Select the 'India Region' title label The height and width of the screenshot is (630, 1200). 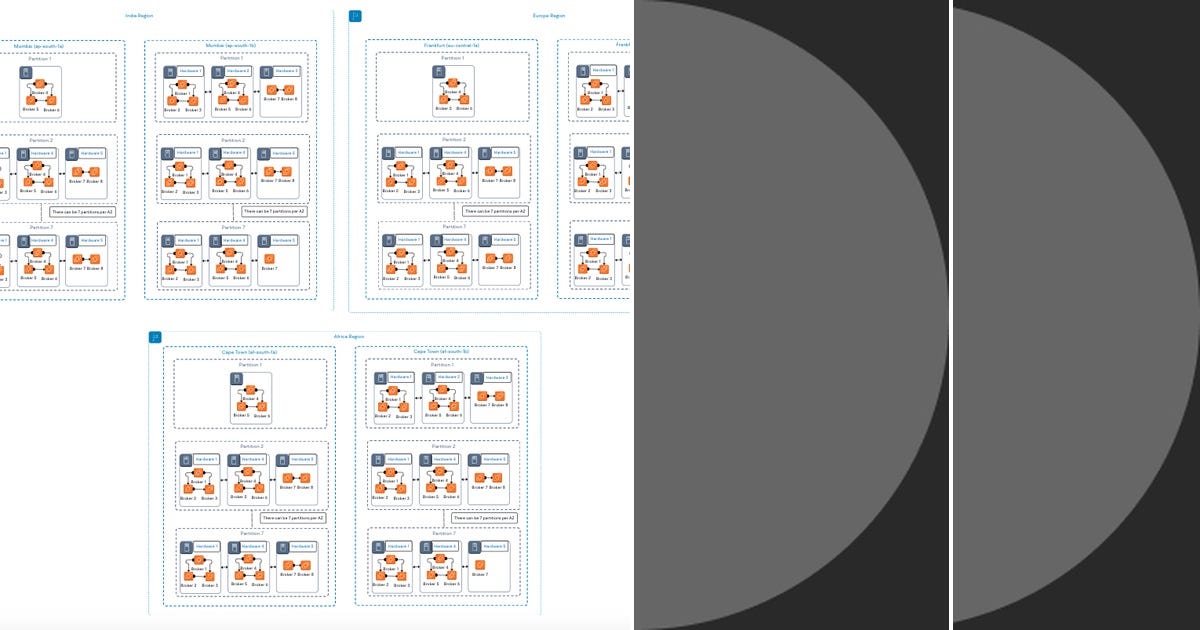point(137,16)
